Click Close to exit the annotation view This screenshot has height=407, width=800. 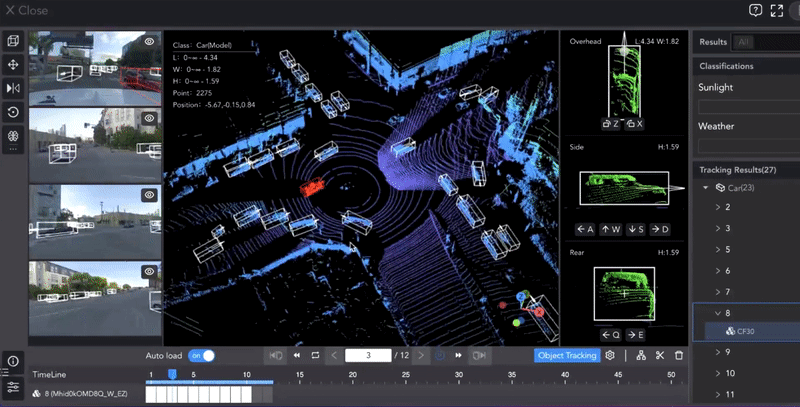coord(27,10)
